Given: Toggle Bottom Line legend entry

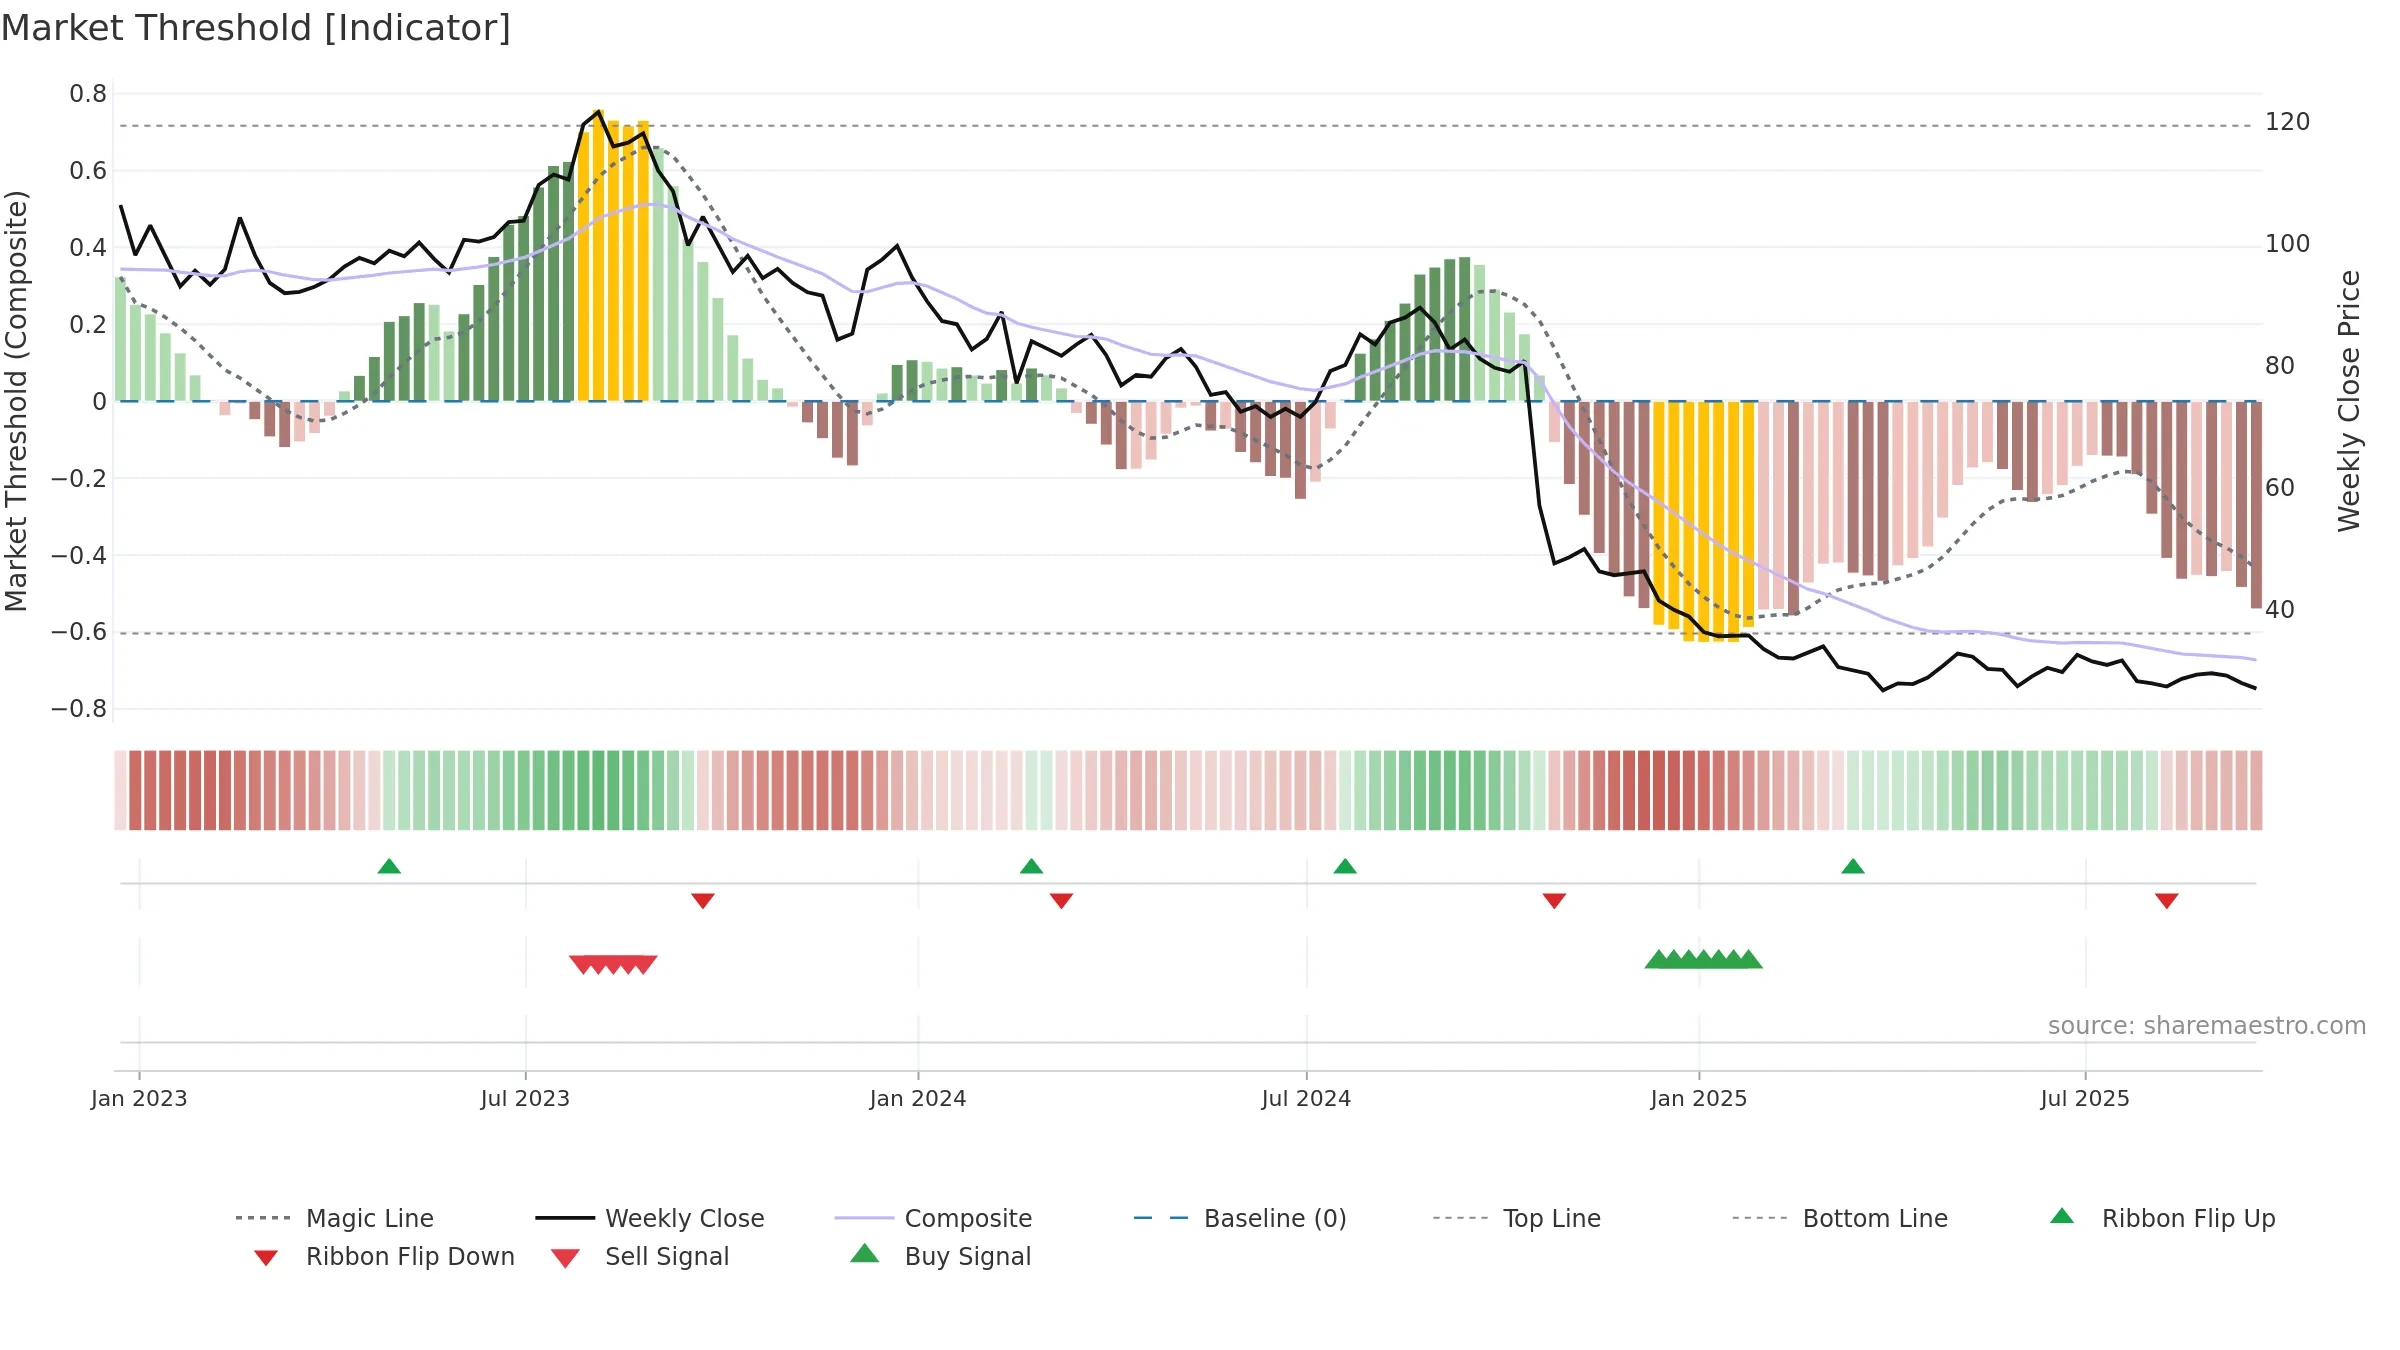Looking at the screenshot, I should [1840, 1218].
